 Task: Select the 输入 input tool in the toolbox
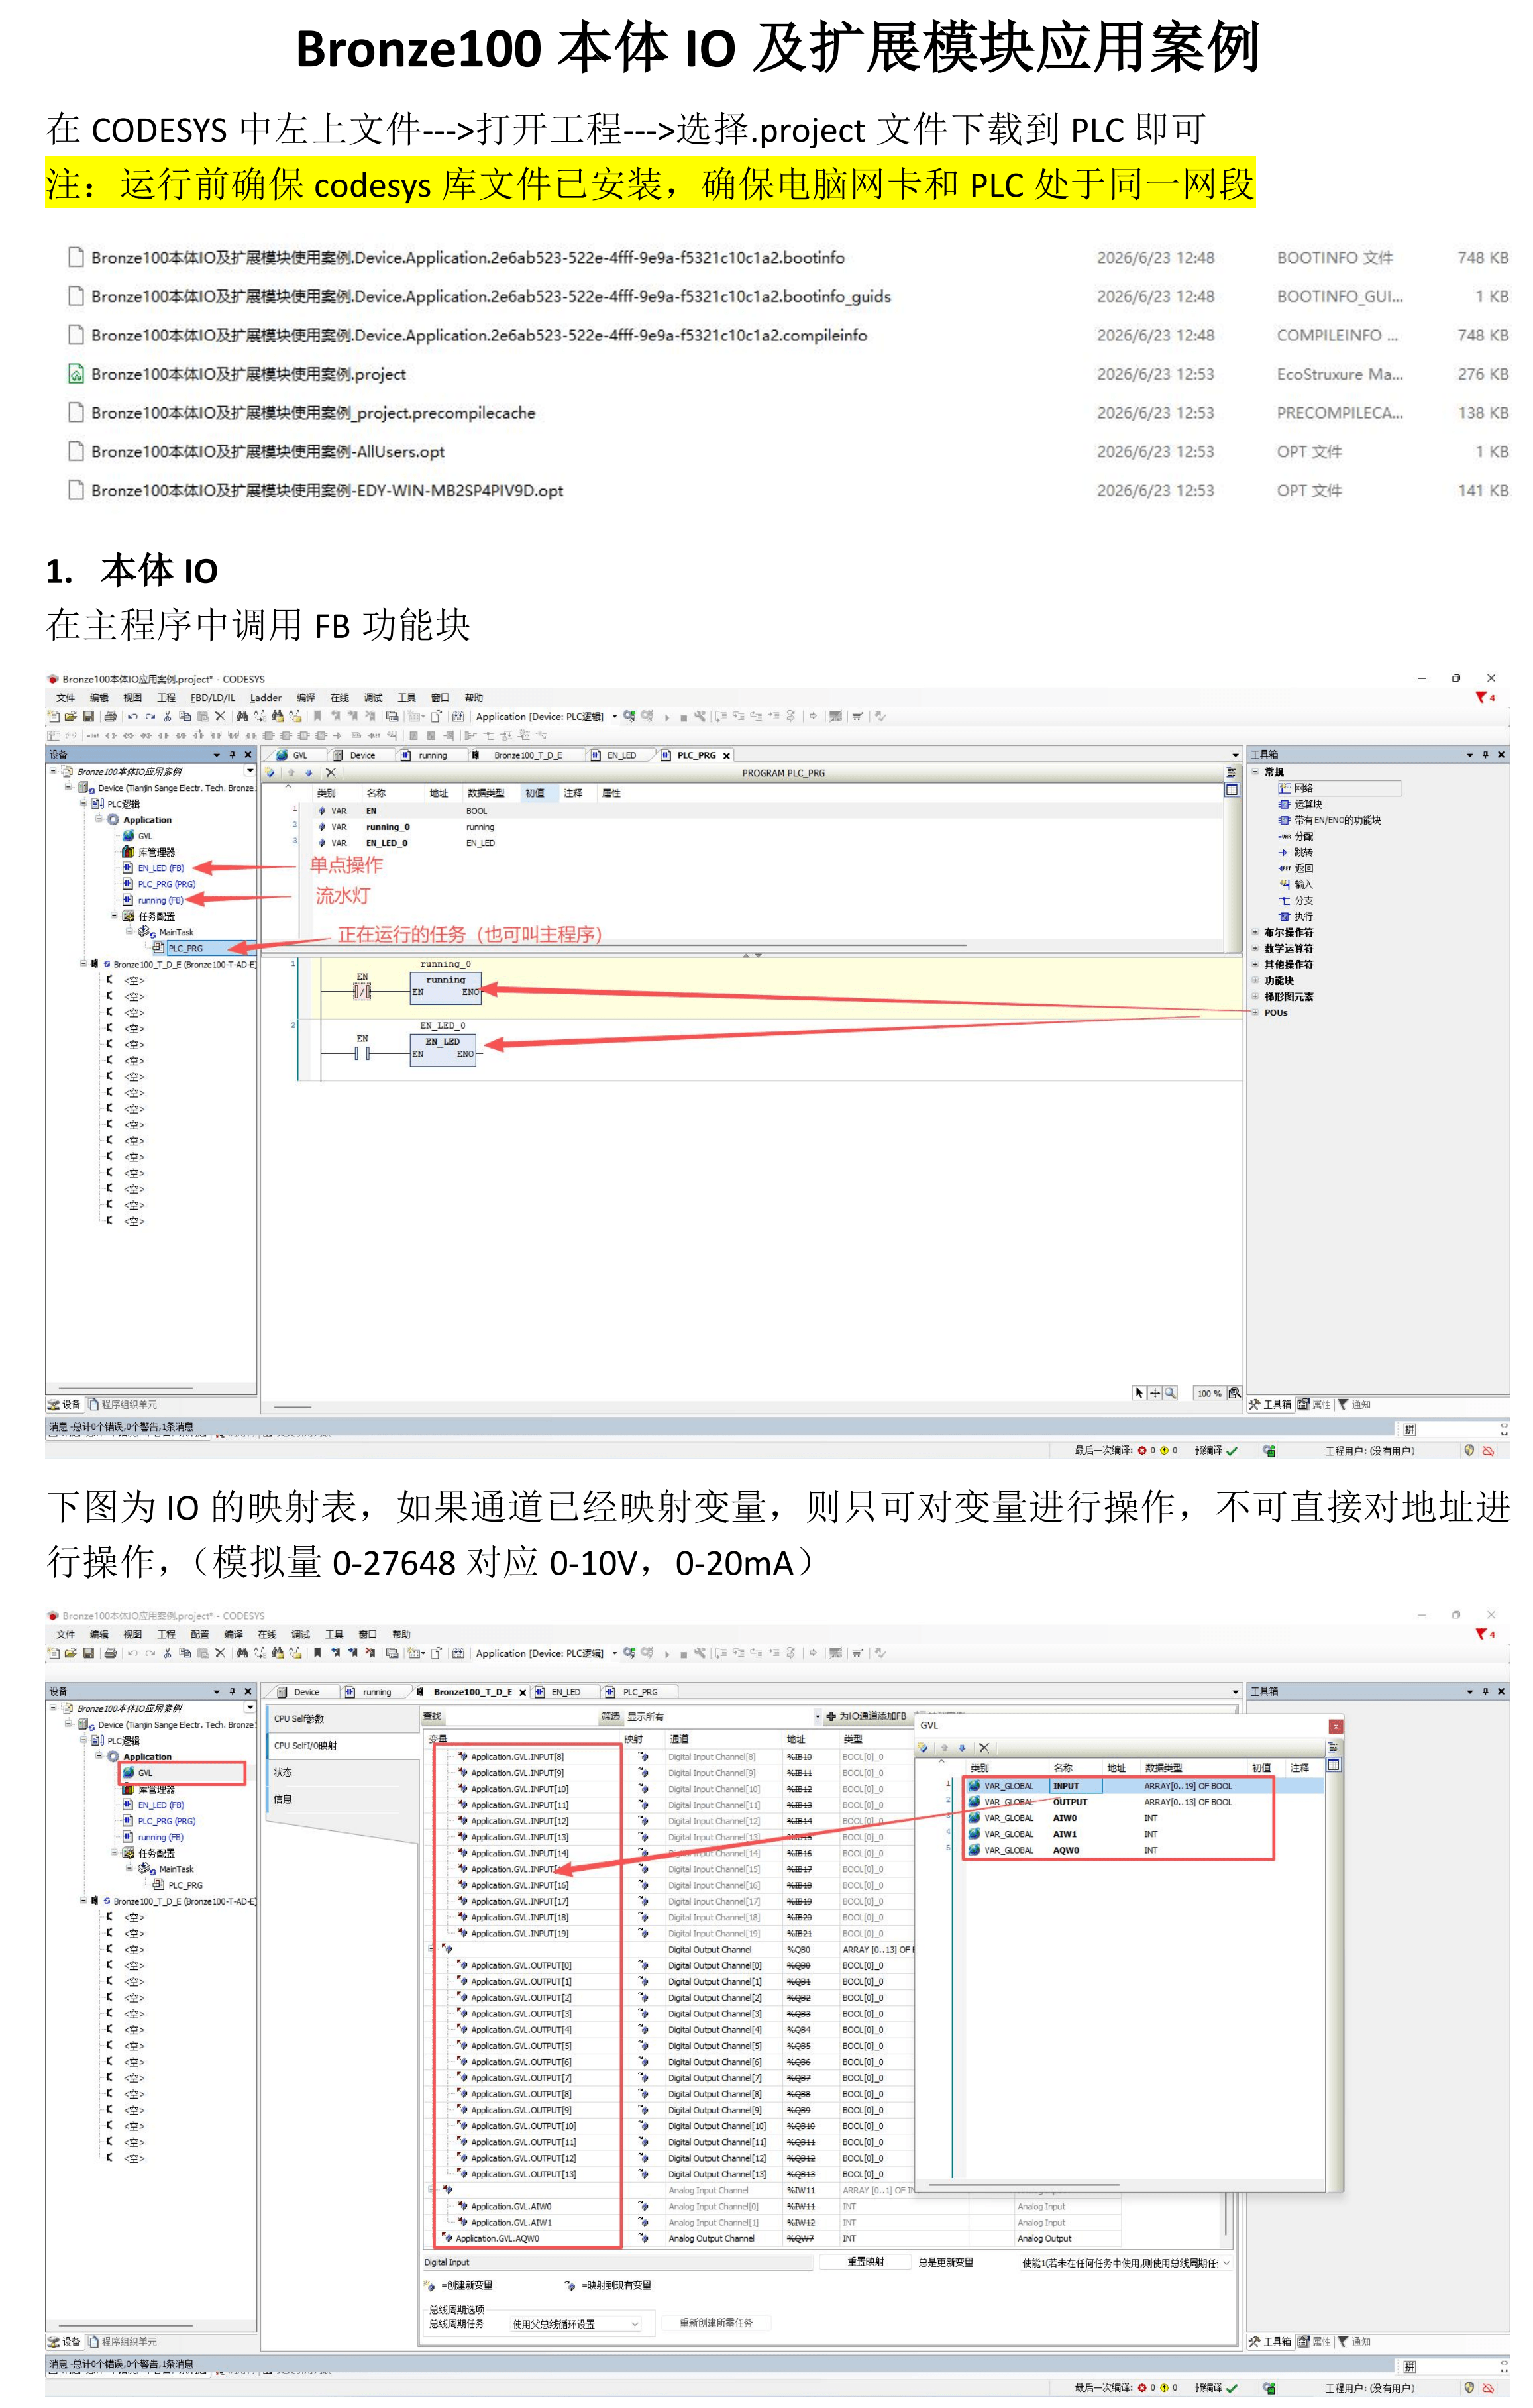point(1296,884)
